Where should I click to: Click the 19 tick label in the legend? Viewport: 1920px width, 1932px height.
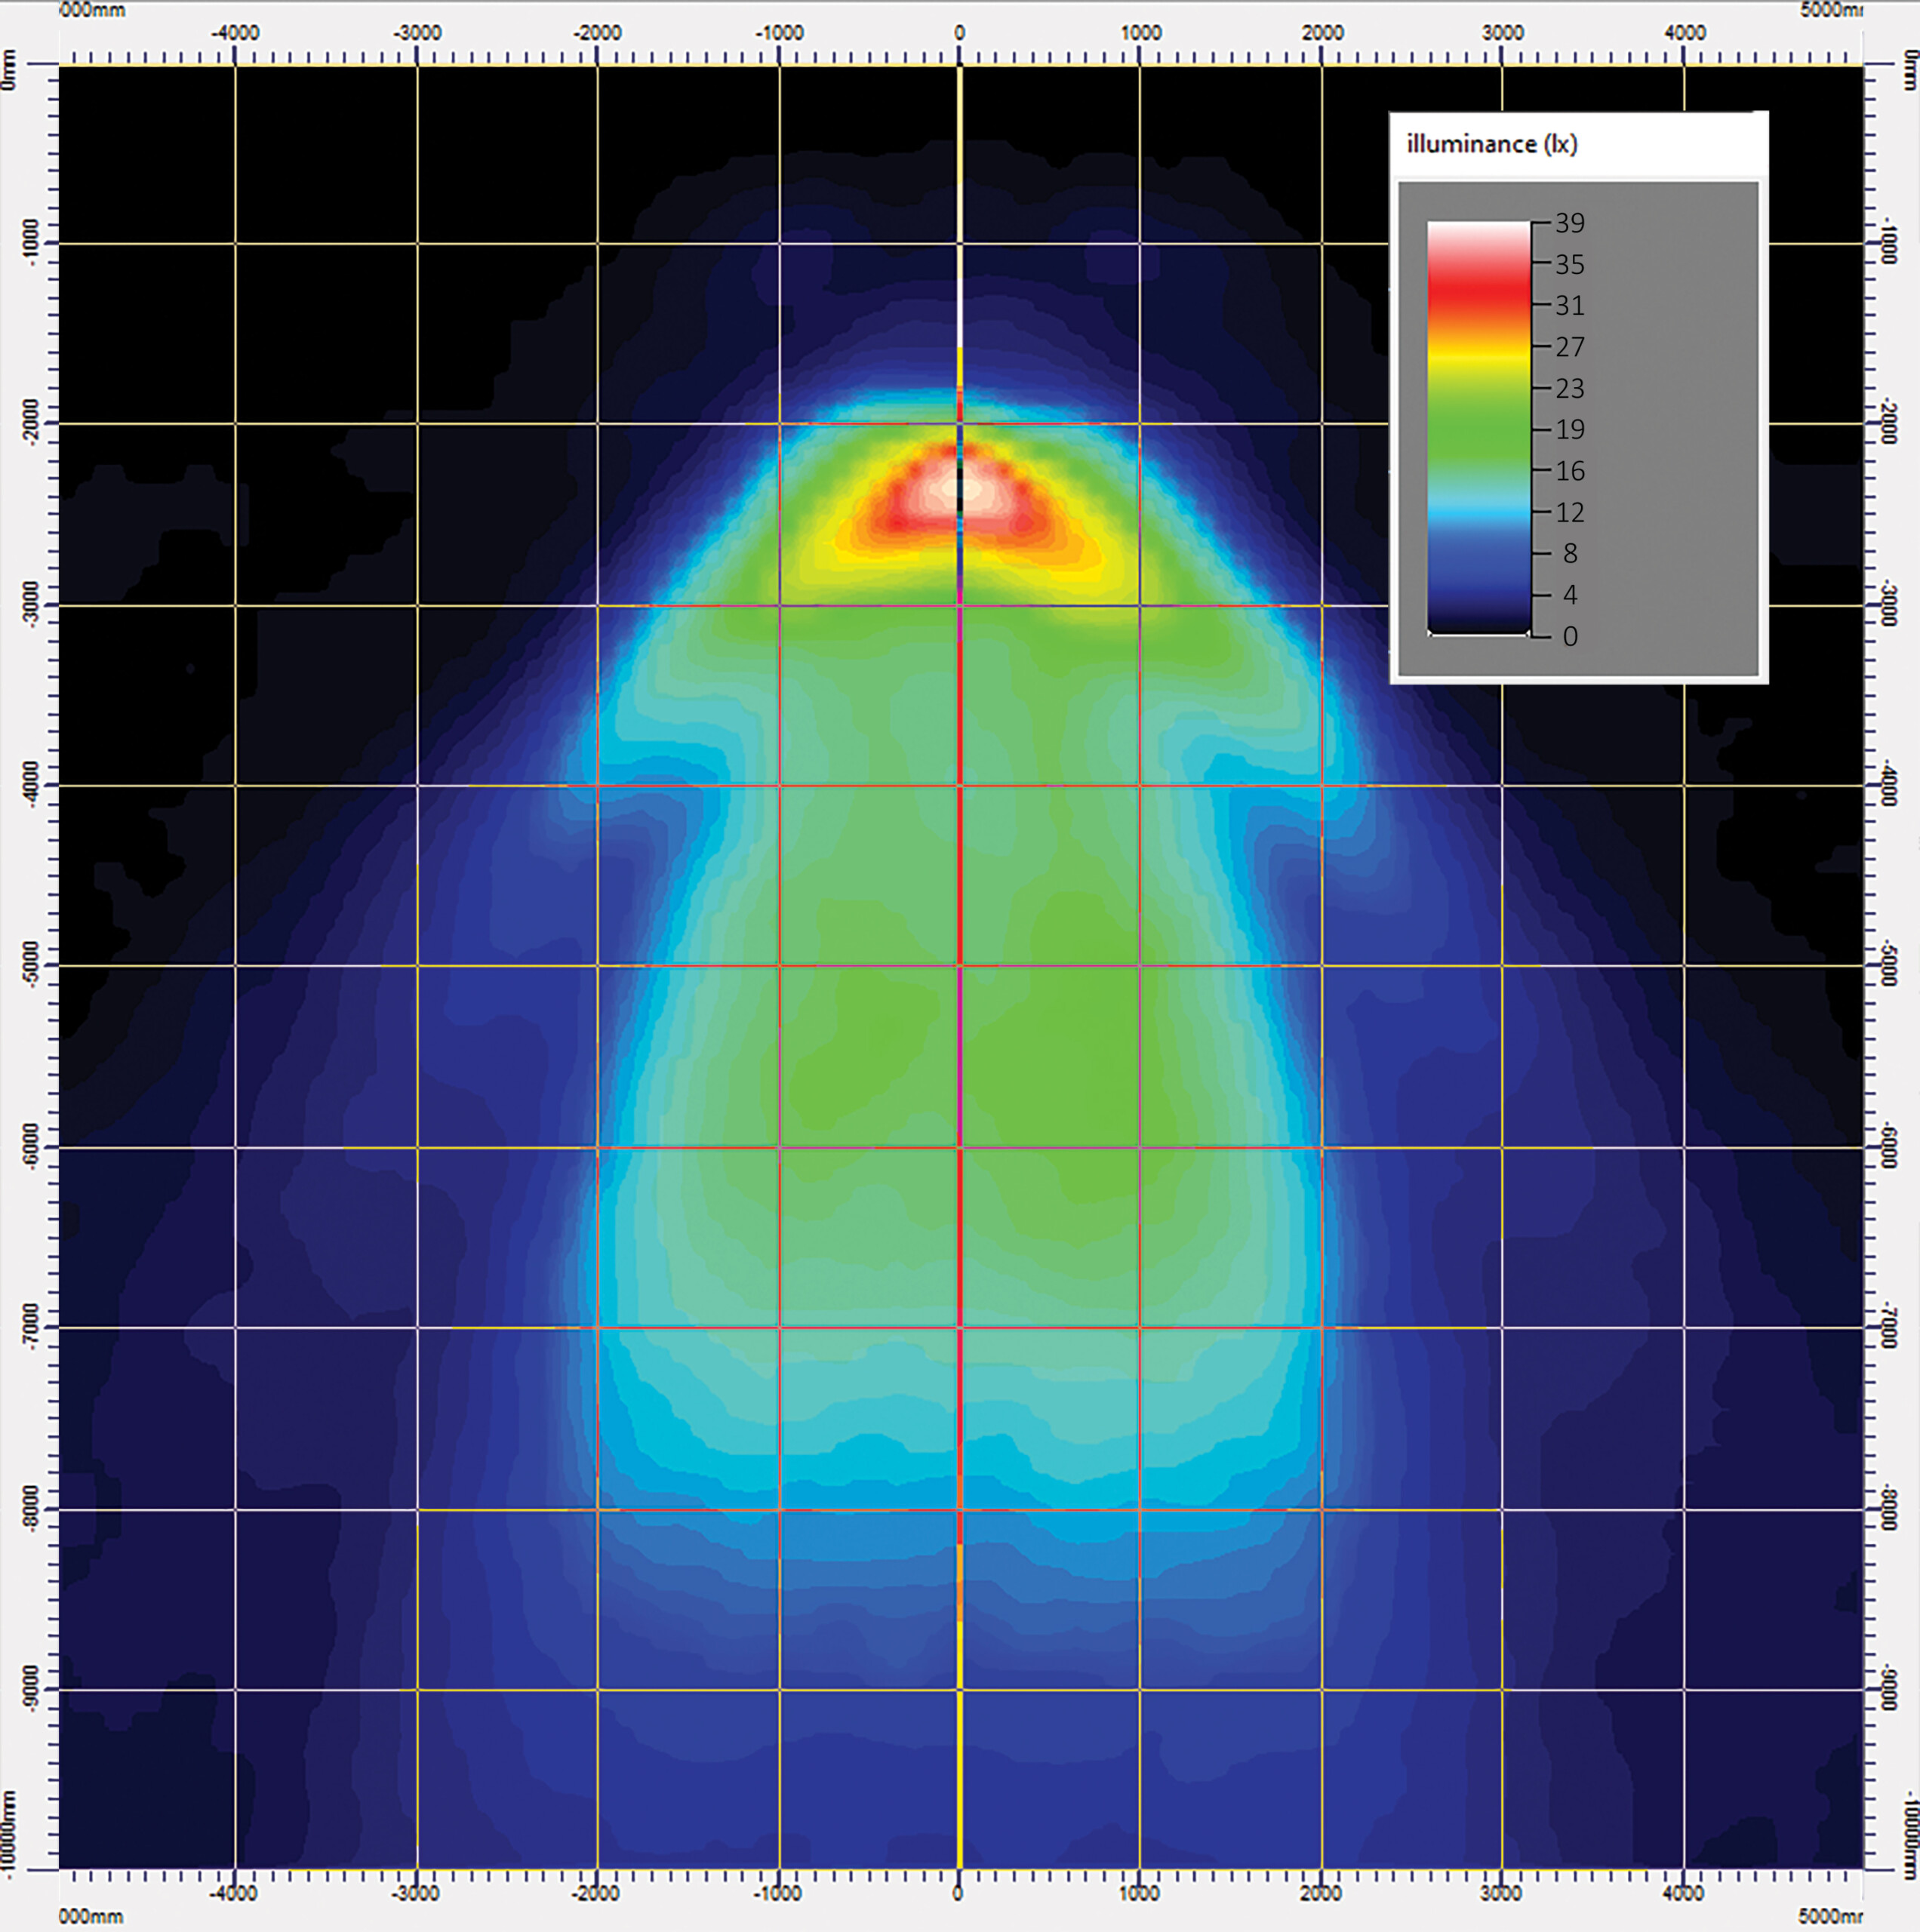click(x=1569, y=430)
